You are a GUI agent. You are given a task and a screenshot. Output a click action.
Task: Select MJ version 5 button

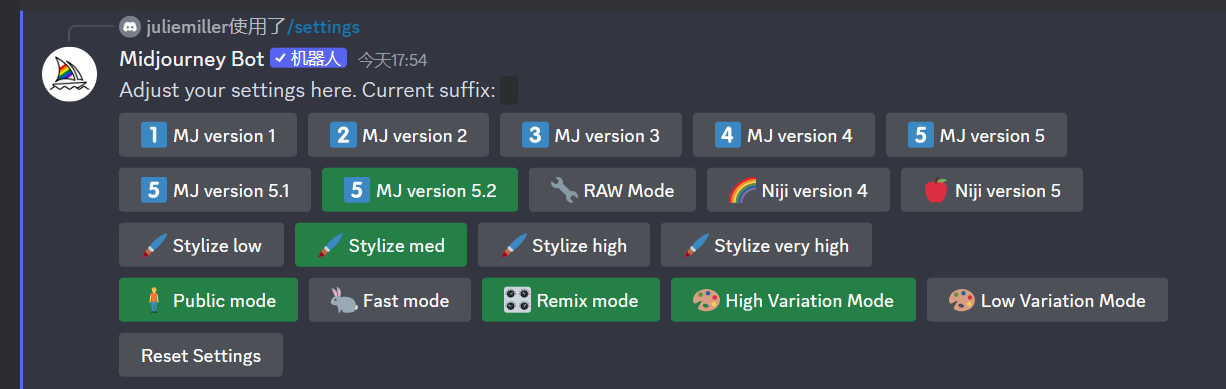coord(976,135)
